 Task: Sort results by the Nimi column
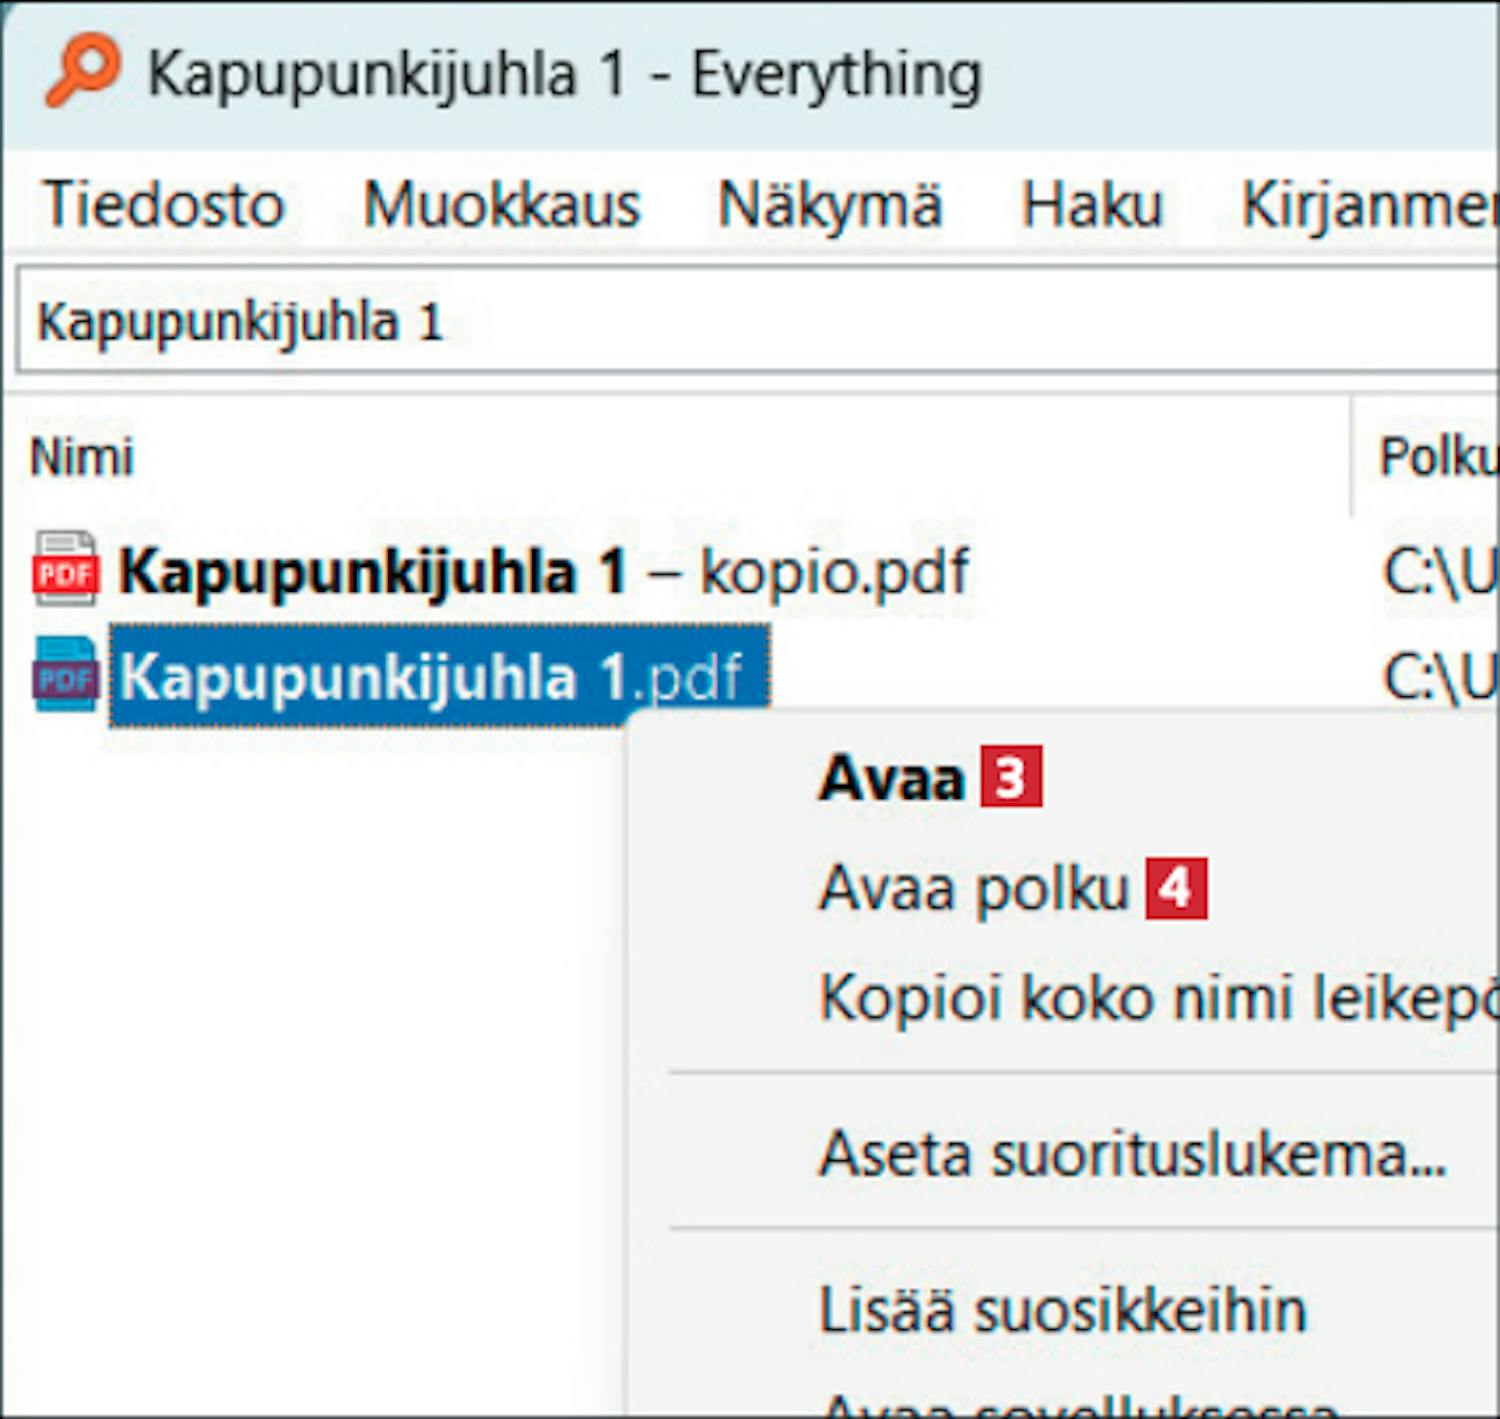82,457
